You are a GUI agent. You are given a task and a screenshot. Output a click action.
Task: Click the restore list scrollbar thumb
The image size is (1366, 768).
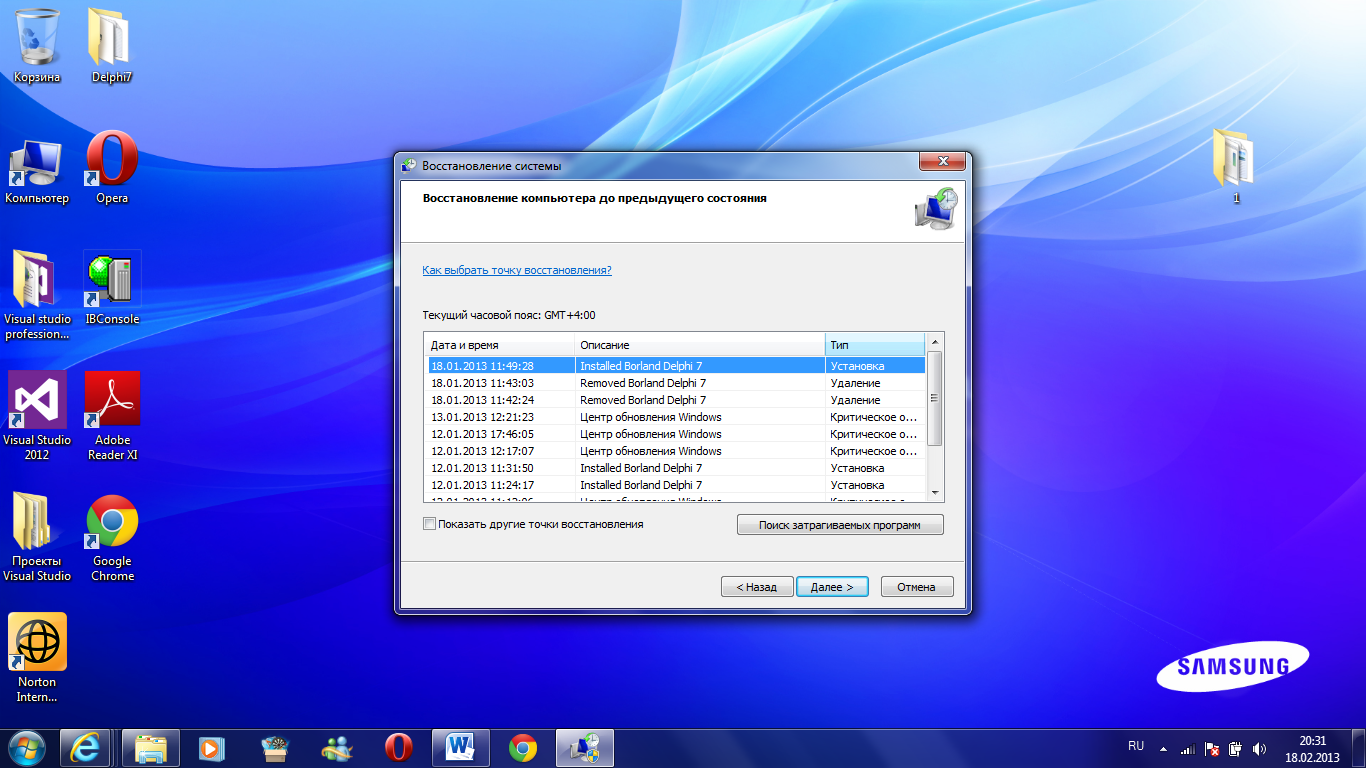coord(935,398)
